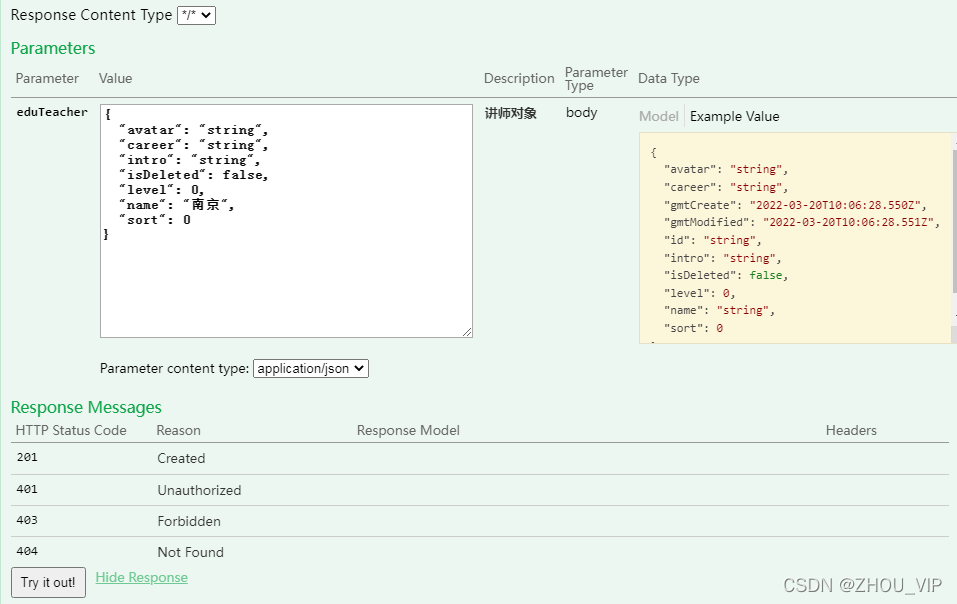This screenshot has height=604, width=957.
Task: Click inside the eduTeacher JSON value textarea
Action: pos(286,221)
